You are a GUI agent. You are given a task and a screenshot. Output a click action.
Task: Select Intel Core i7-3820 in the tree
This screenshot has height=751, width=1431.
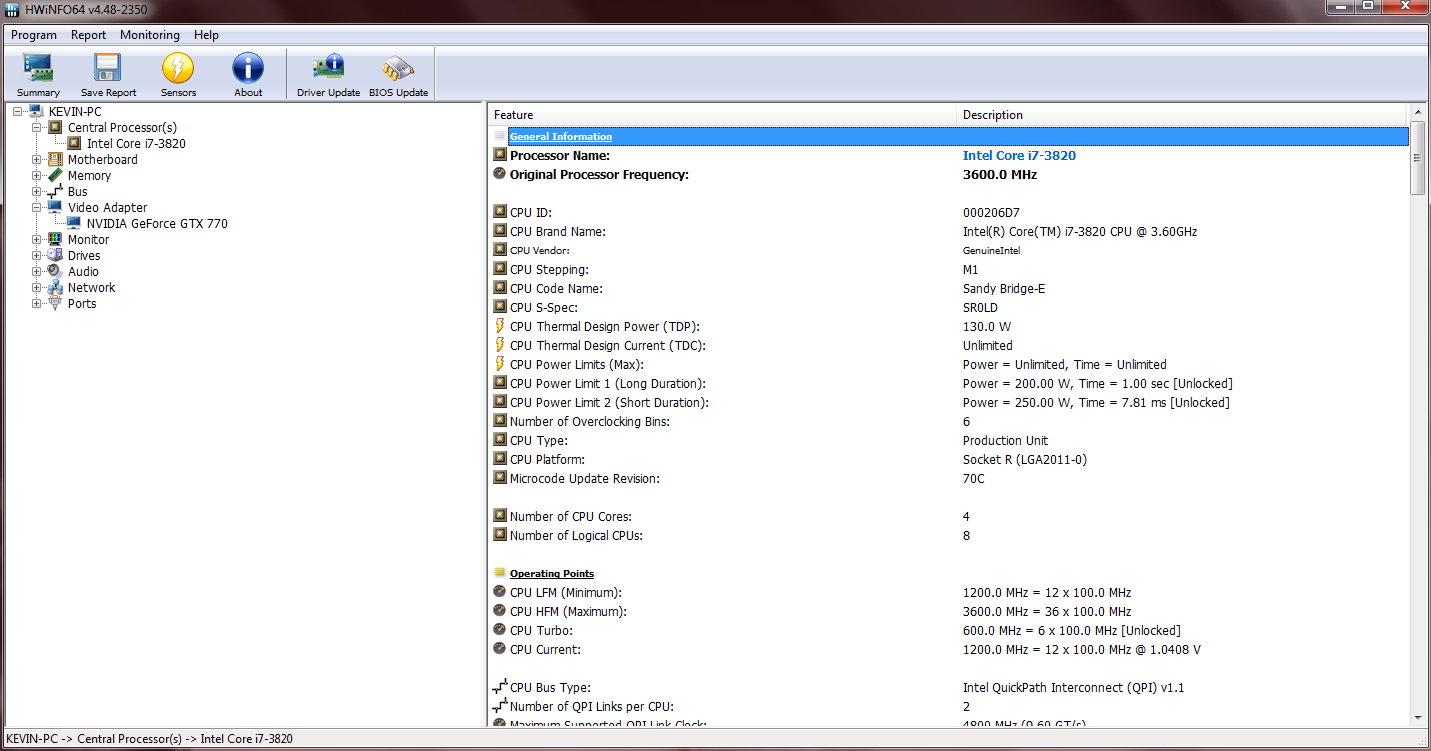point(136,143)
